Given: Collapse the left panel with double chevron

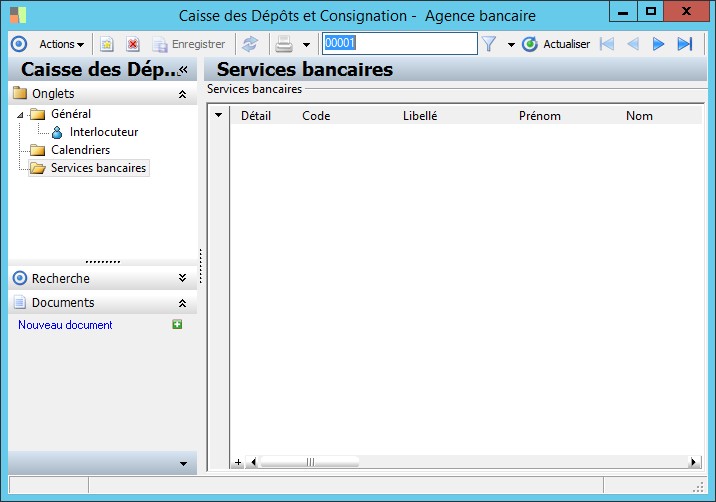Looking at the screenshot, I should (184, 69).
